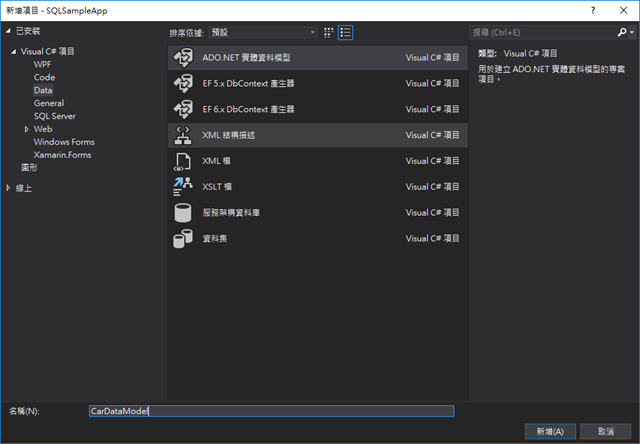Select the Xamarin.Forms category

click(x=62, y=155)
